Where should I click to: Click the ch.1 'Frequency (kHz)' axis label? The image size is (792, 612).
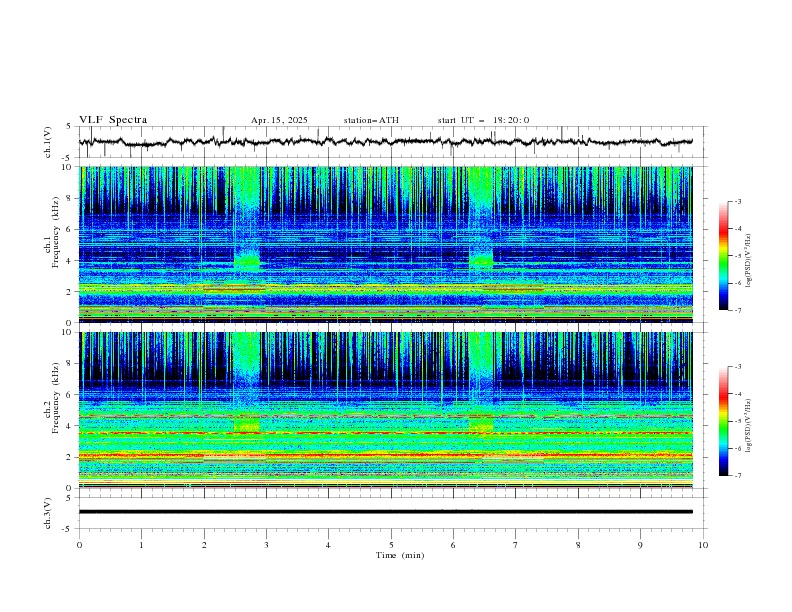click(x=56, y=232)
